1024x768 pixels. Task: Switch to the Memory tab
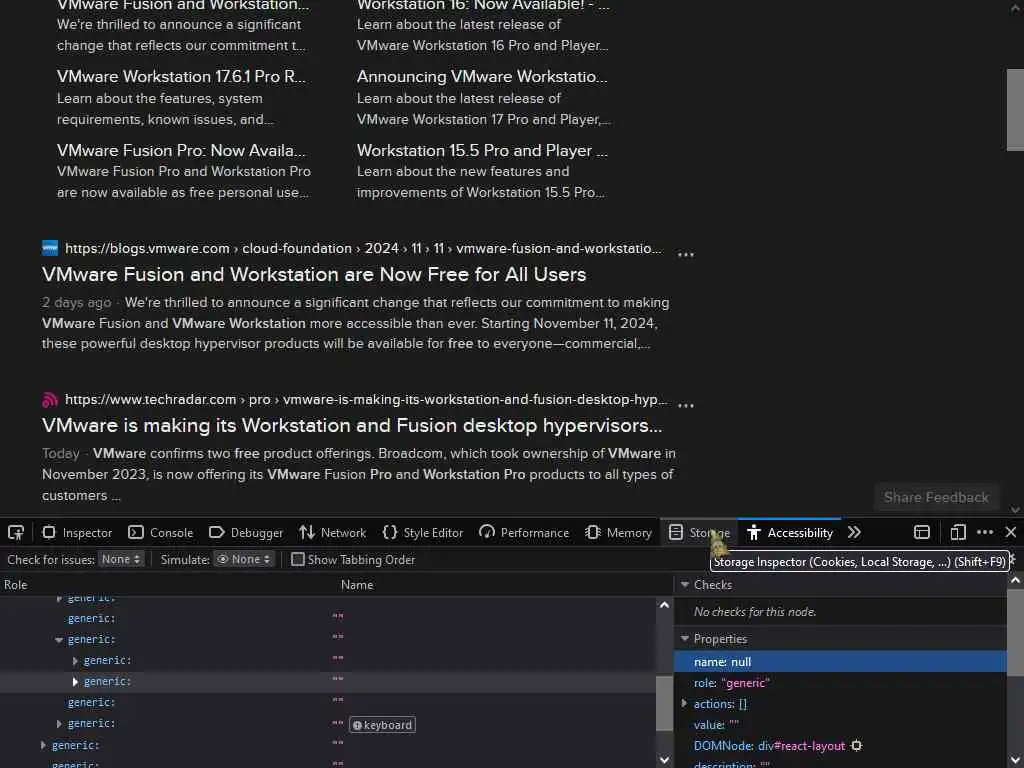[618, 532]
